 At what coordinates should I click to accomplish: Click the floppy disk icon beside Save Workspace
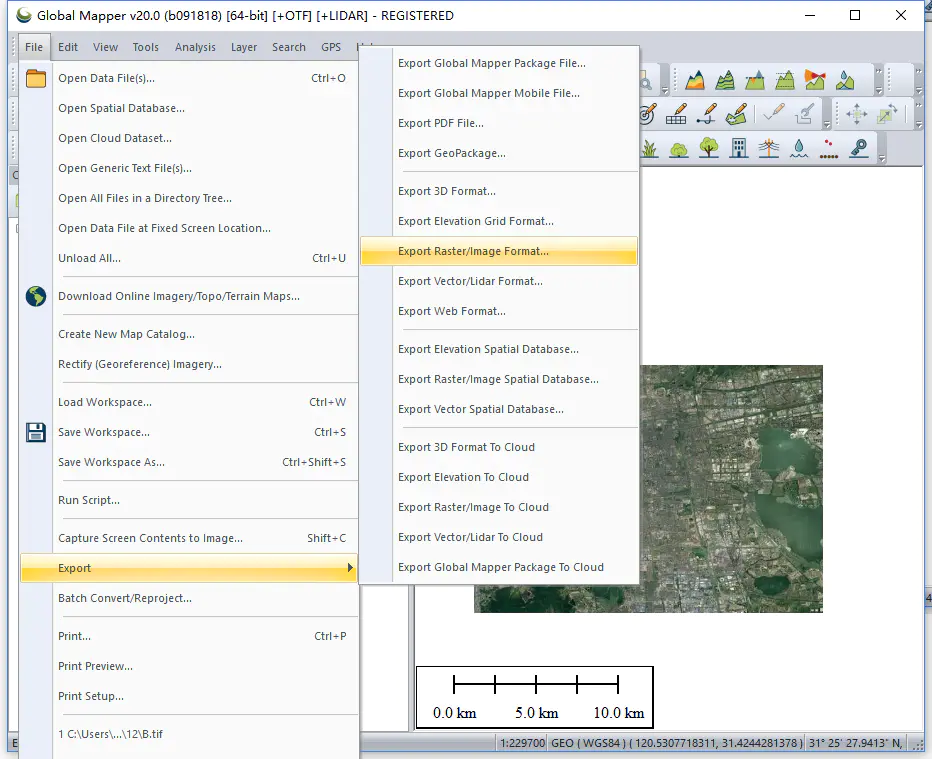pos(36,432)
